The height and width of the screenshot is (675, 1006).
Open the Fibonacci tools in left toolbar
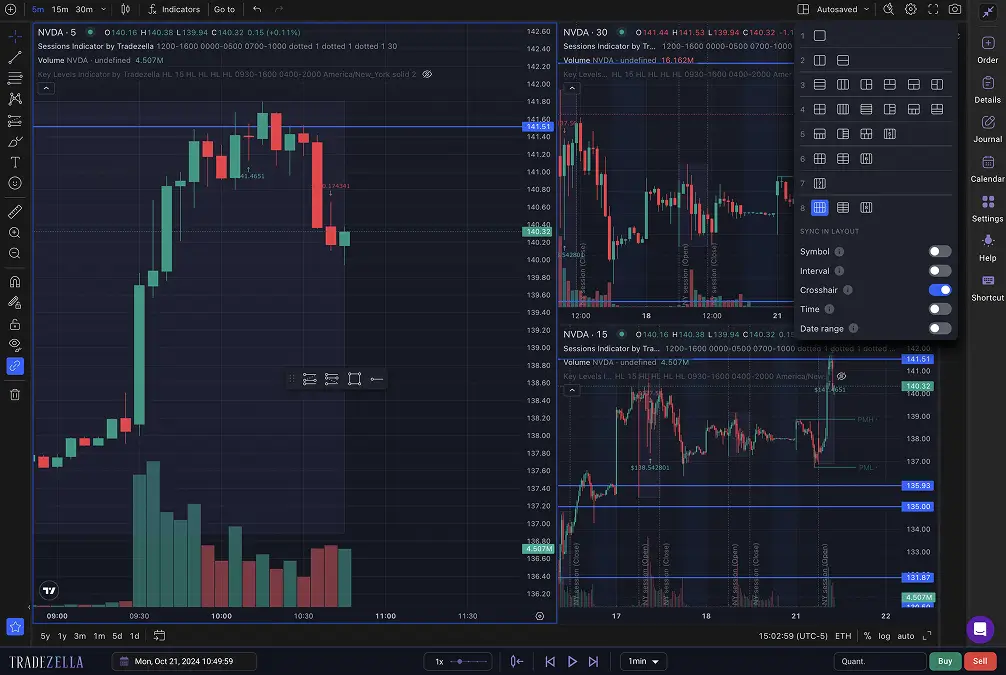coord(15,78)
